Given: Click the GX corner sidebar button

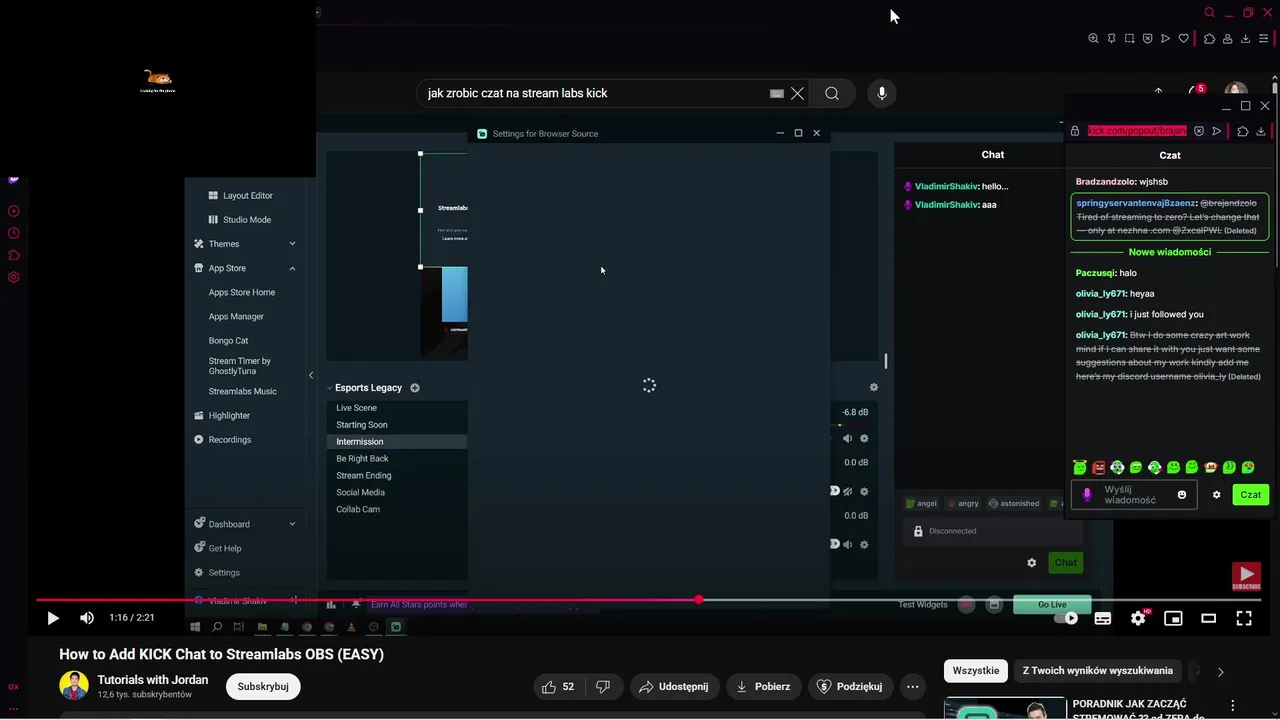Looking at the screenshot, I should point(13,687).
